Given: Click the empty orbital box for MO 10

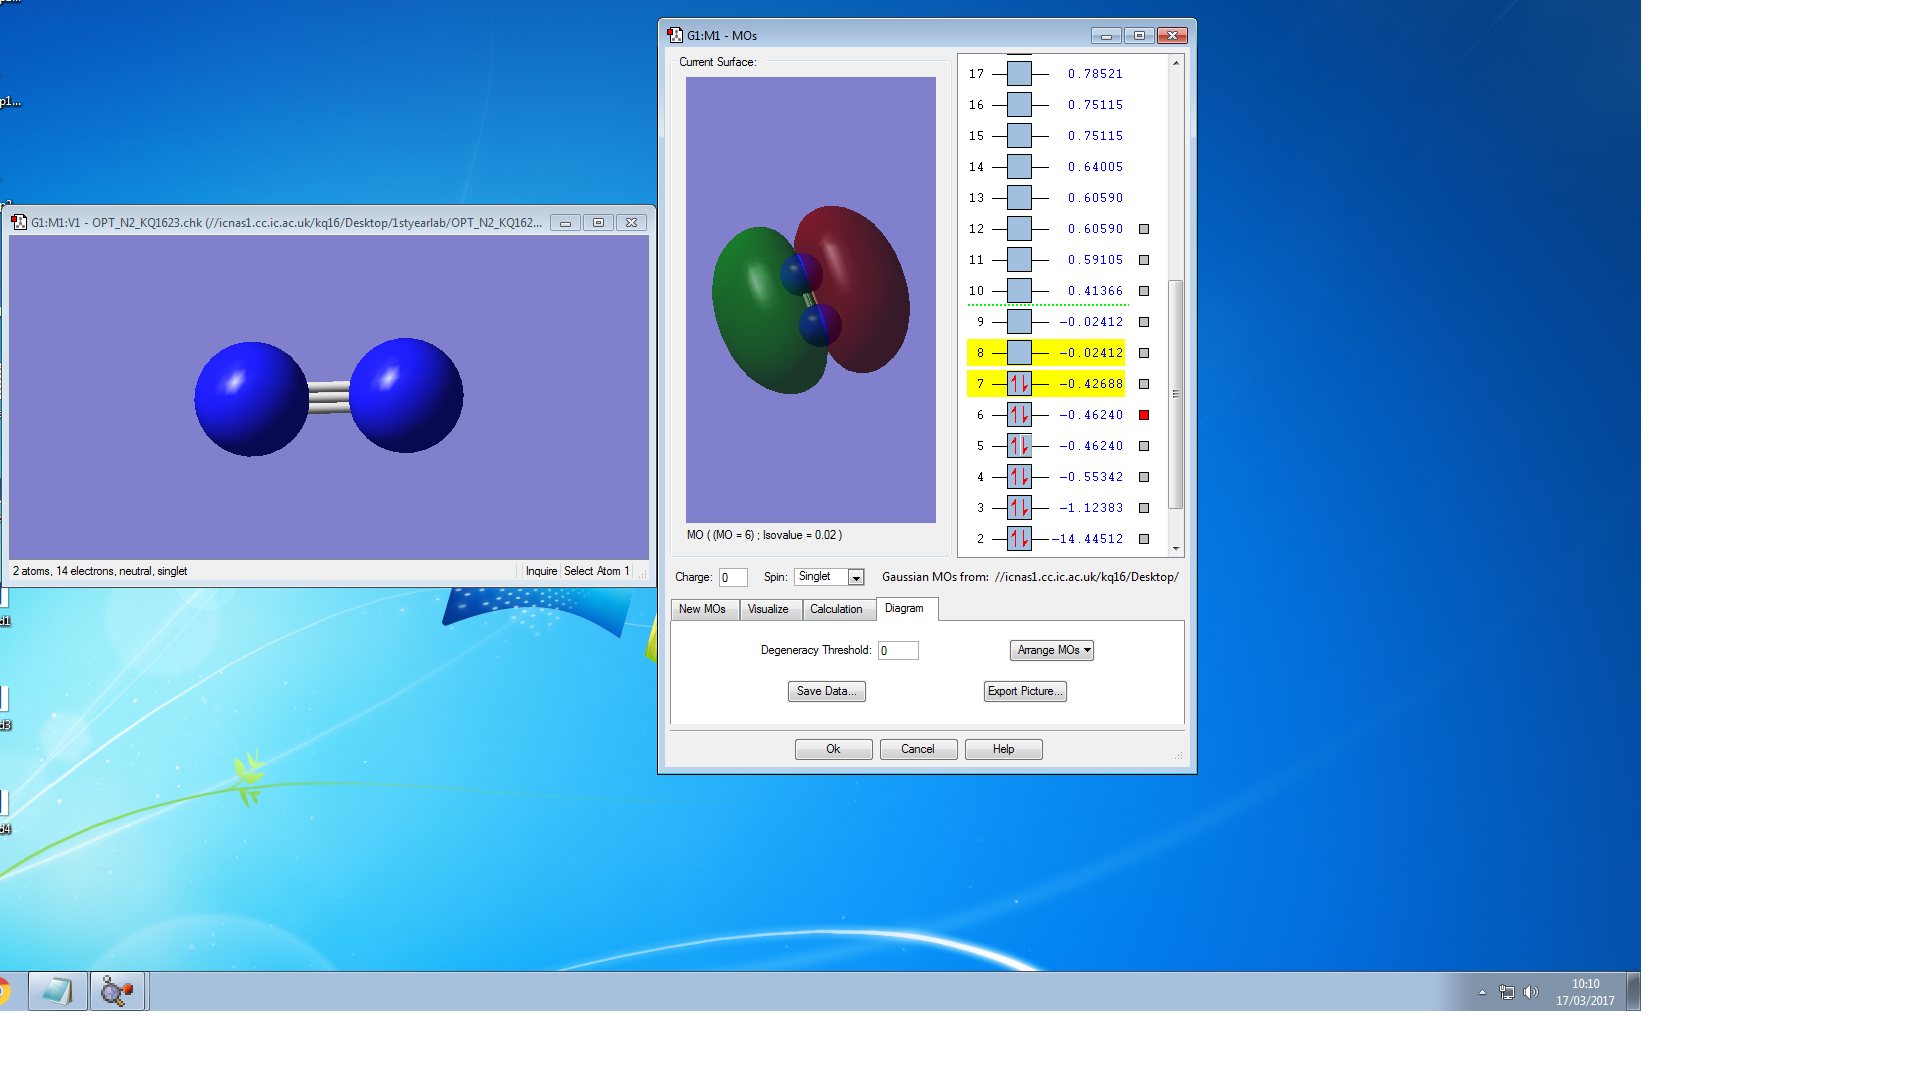Looking at the screenshot, I should [1019, 291].
